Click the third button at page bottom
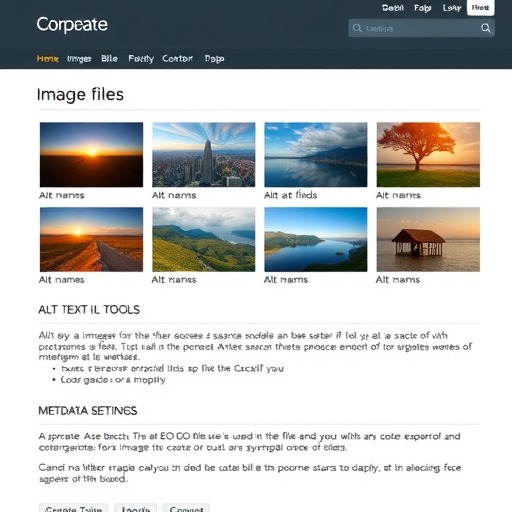 (186, 508)
